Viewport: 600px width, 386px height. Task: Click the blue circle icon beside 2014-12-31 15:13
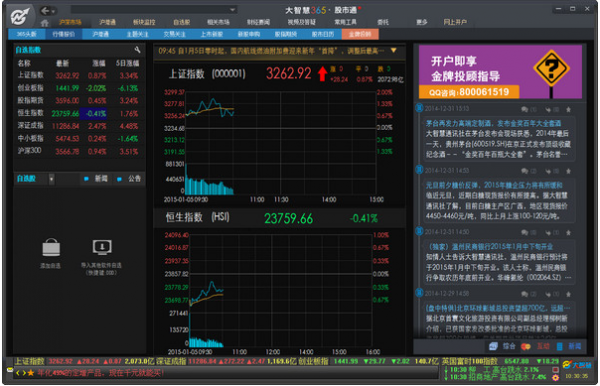point(419,108)
